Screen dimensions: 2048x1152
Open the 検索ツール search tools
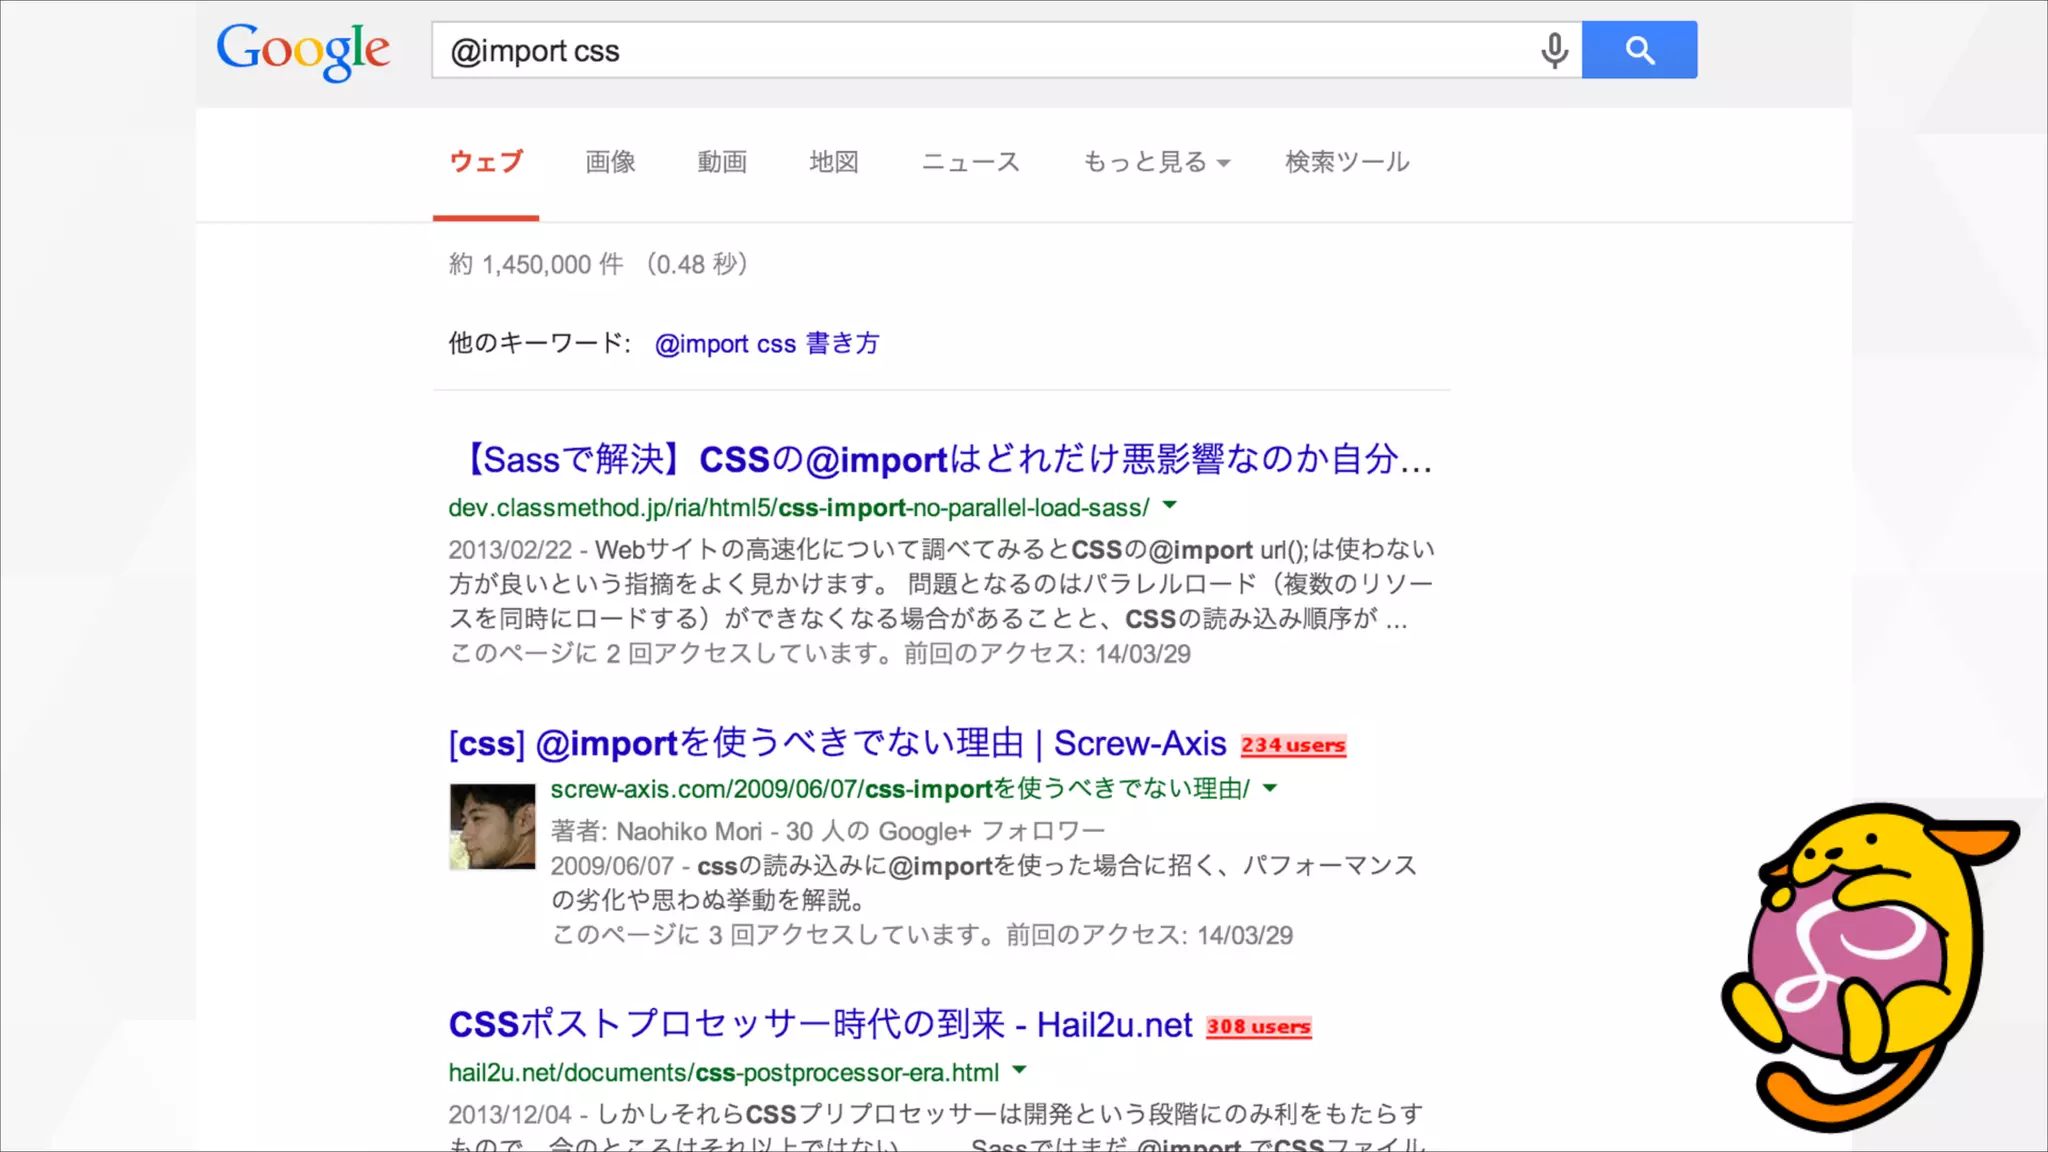coord(1347,162)
